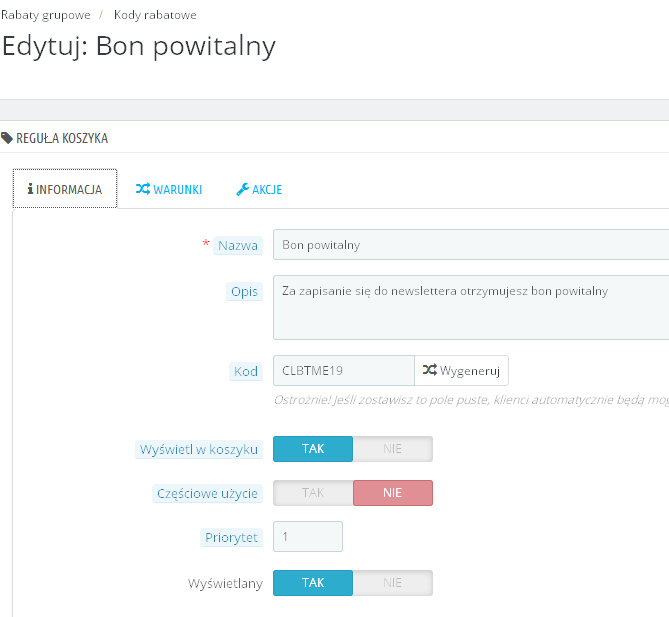The image size is (669, 617).
Task: Set Wyświetlany to TAK
Action: tap(313, 583)
